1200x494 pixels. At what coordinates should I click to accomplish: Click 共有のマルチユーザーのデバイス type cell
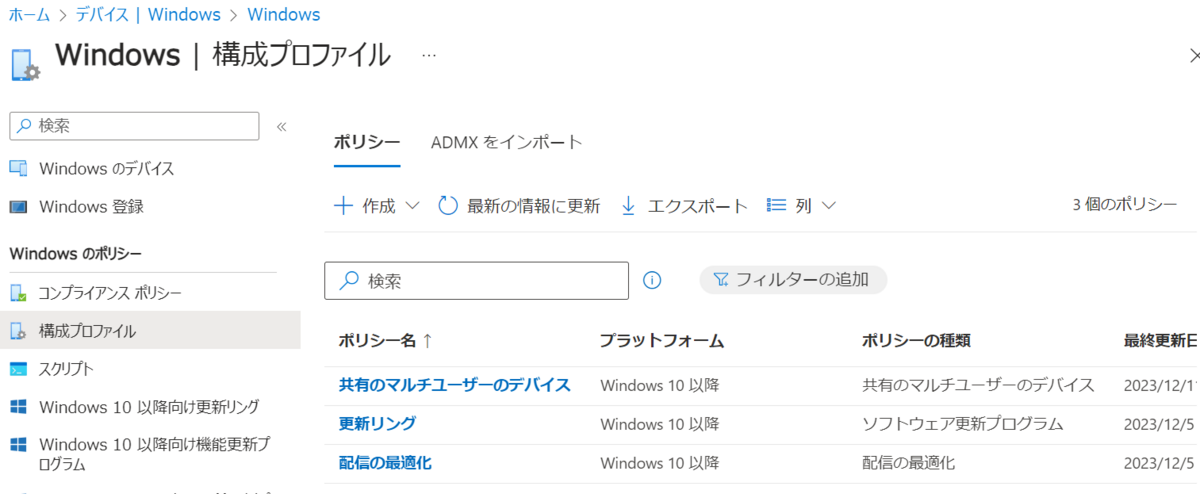coord(978,385)
